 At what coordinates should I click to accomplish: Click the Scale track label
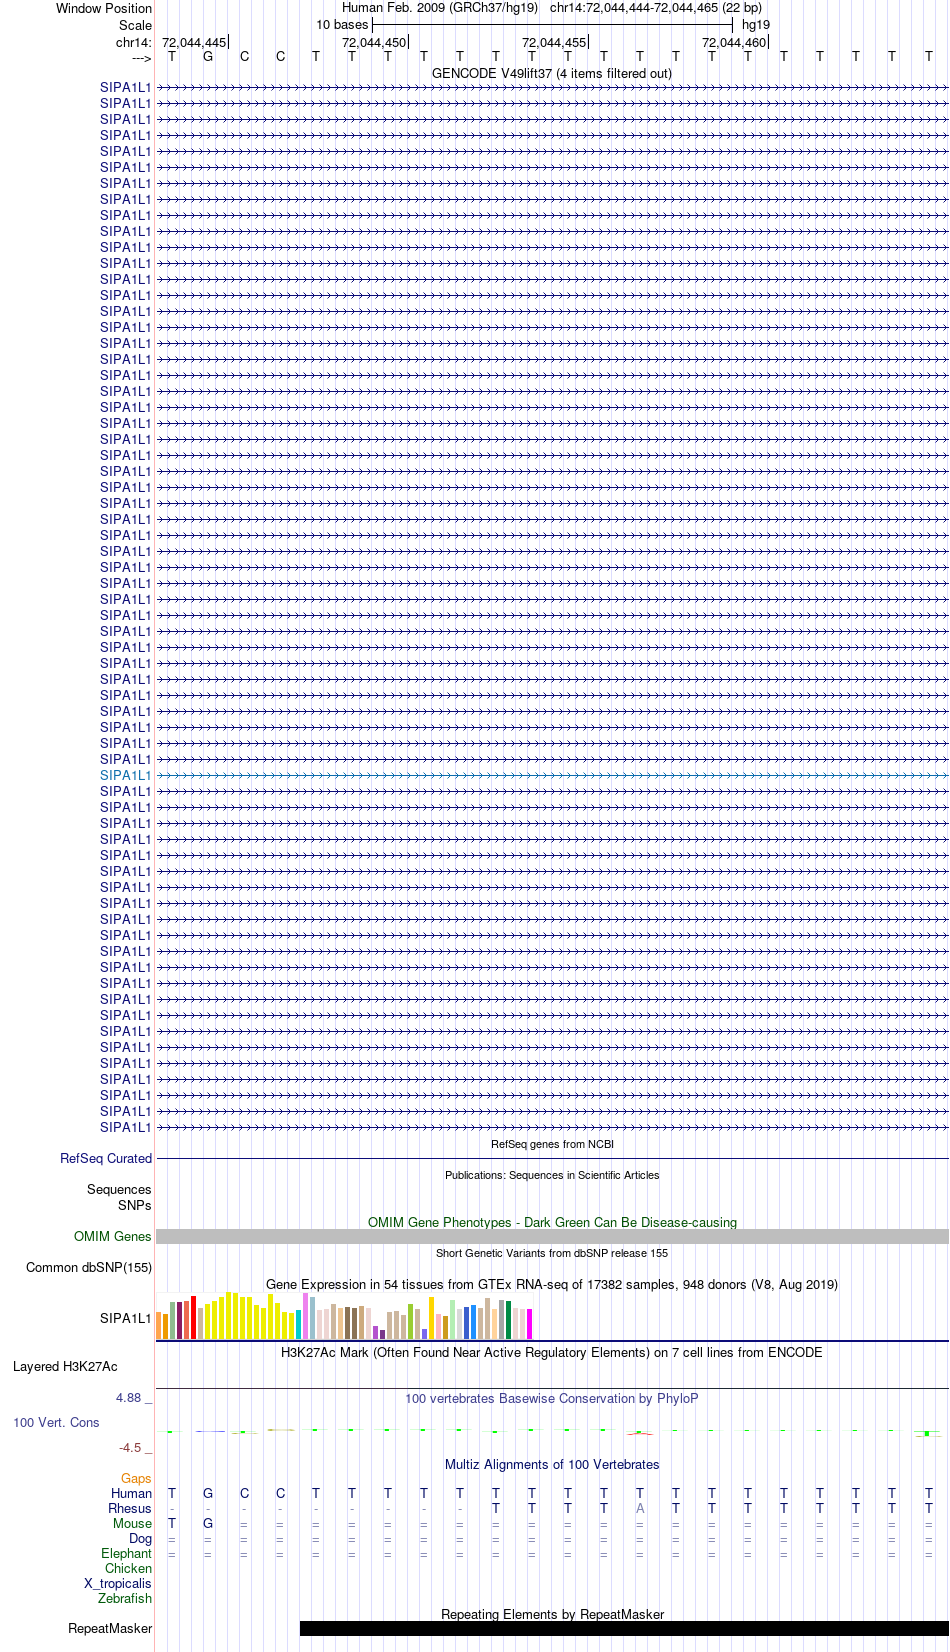point(135,25)
